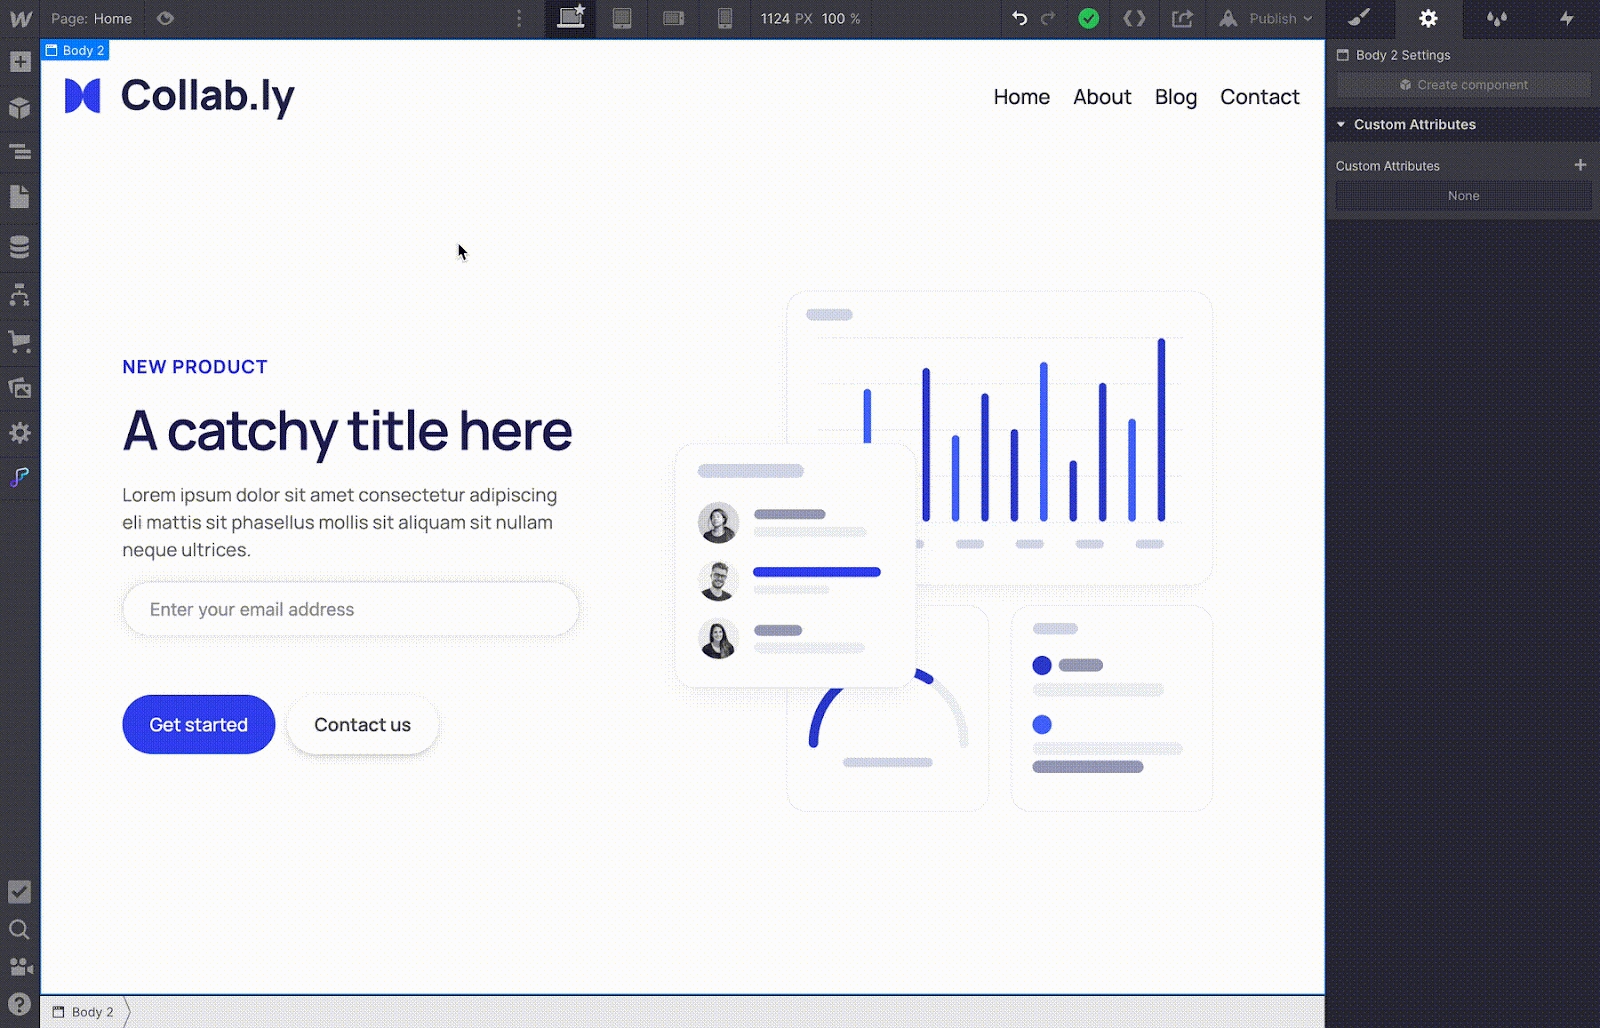Screen dimensions: 1600x1028
Task: Switch to the Interactions lightning tab
Action: 1566,18
